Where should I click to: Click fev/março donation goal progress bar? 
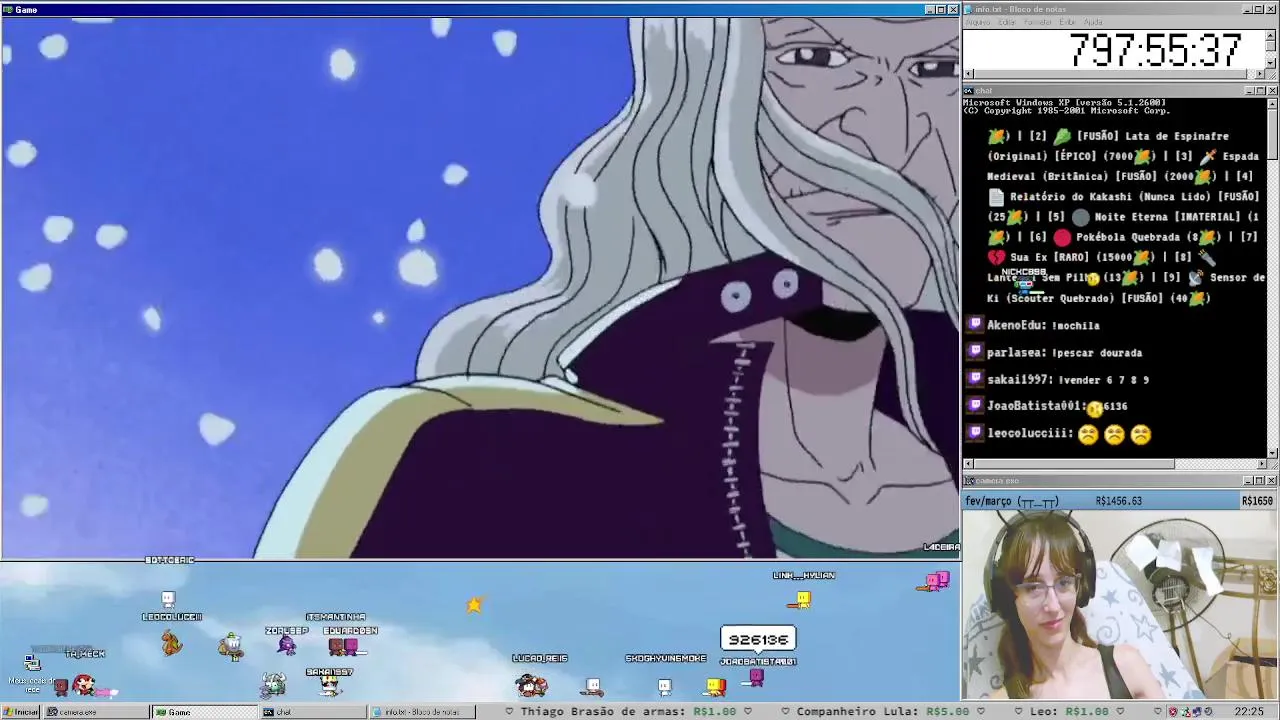(x=1120, y=501)
